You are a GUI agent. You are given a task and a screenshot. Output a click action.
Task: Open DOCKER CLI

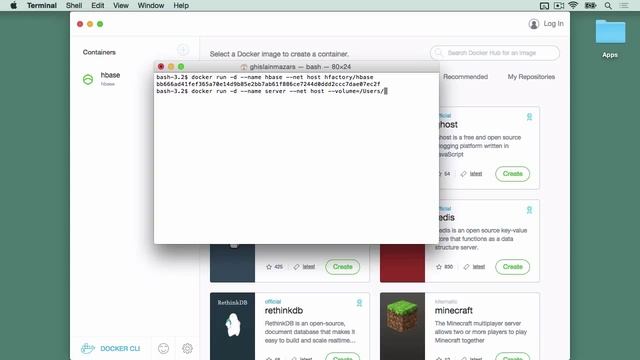click(120, 349)
